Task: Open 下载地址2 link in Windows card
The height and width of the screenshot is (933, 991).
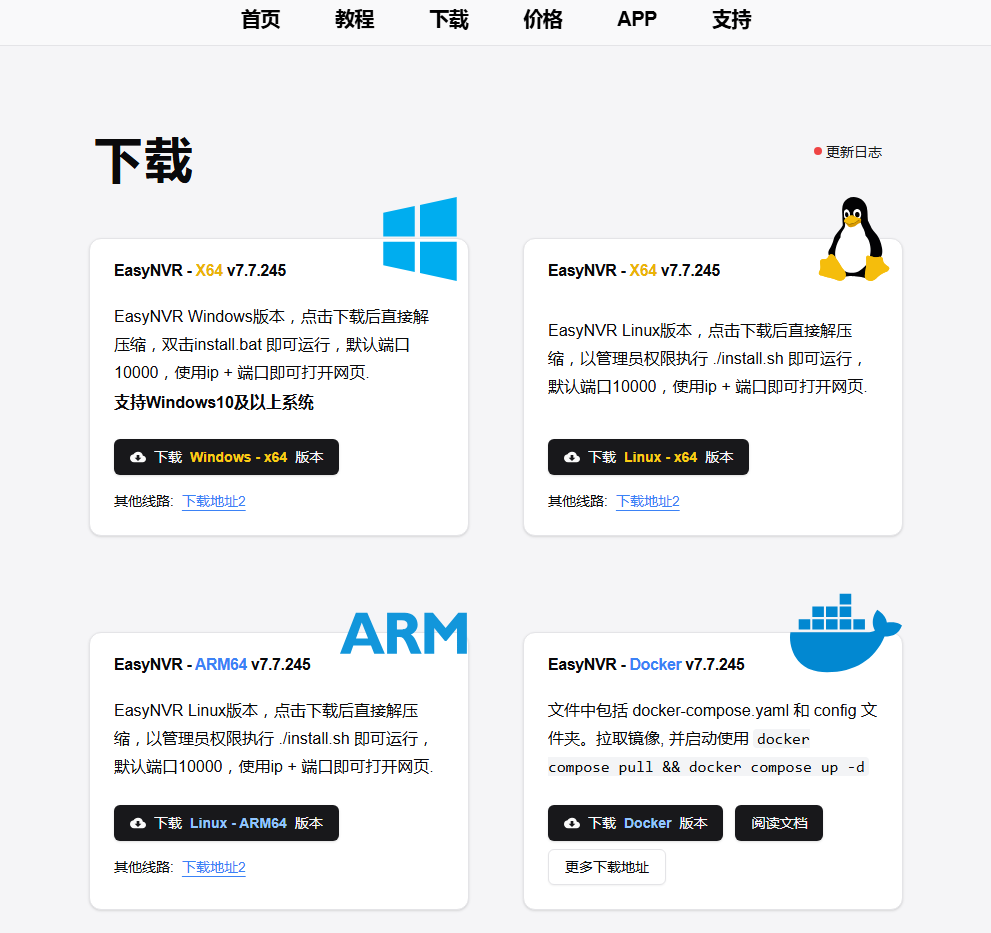Action: pyautogui.click(x=214, y=501)
